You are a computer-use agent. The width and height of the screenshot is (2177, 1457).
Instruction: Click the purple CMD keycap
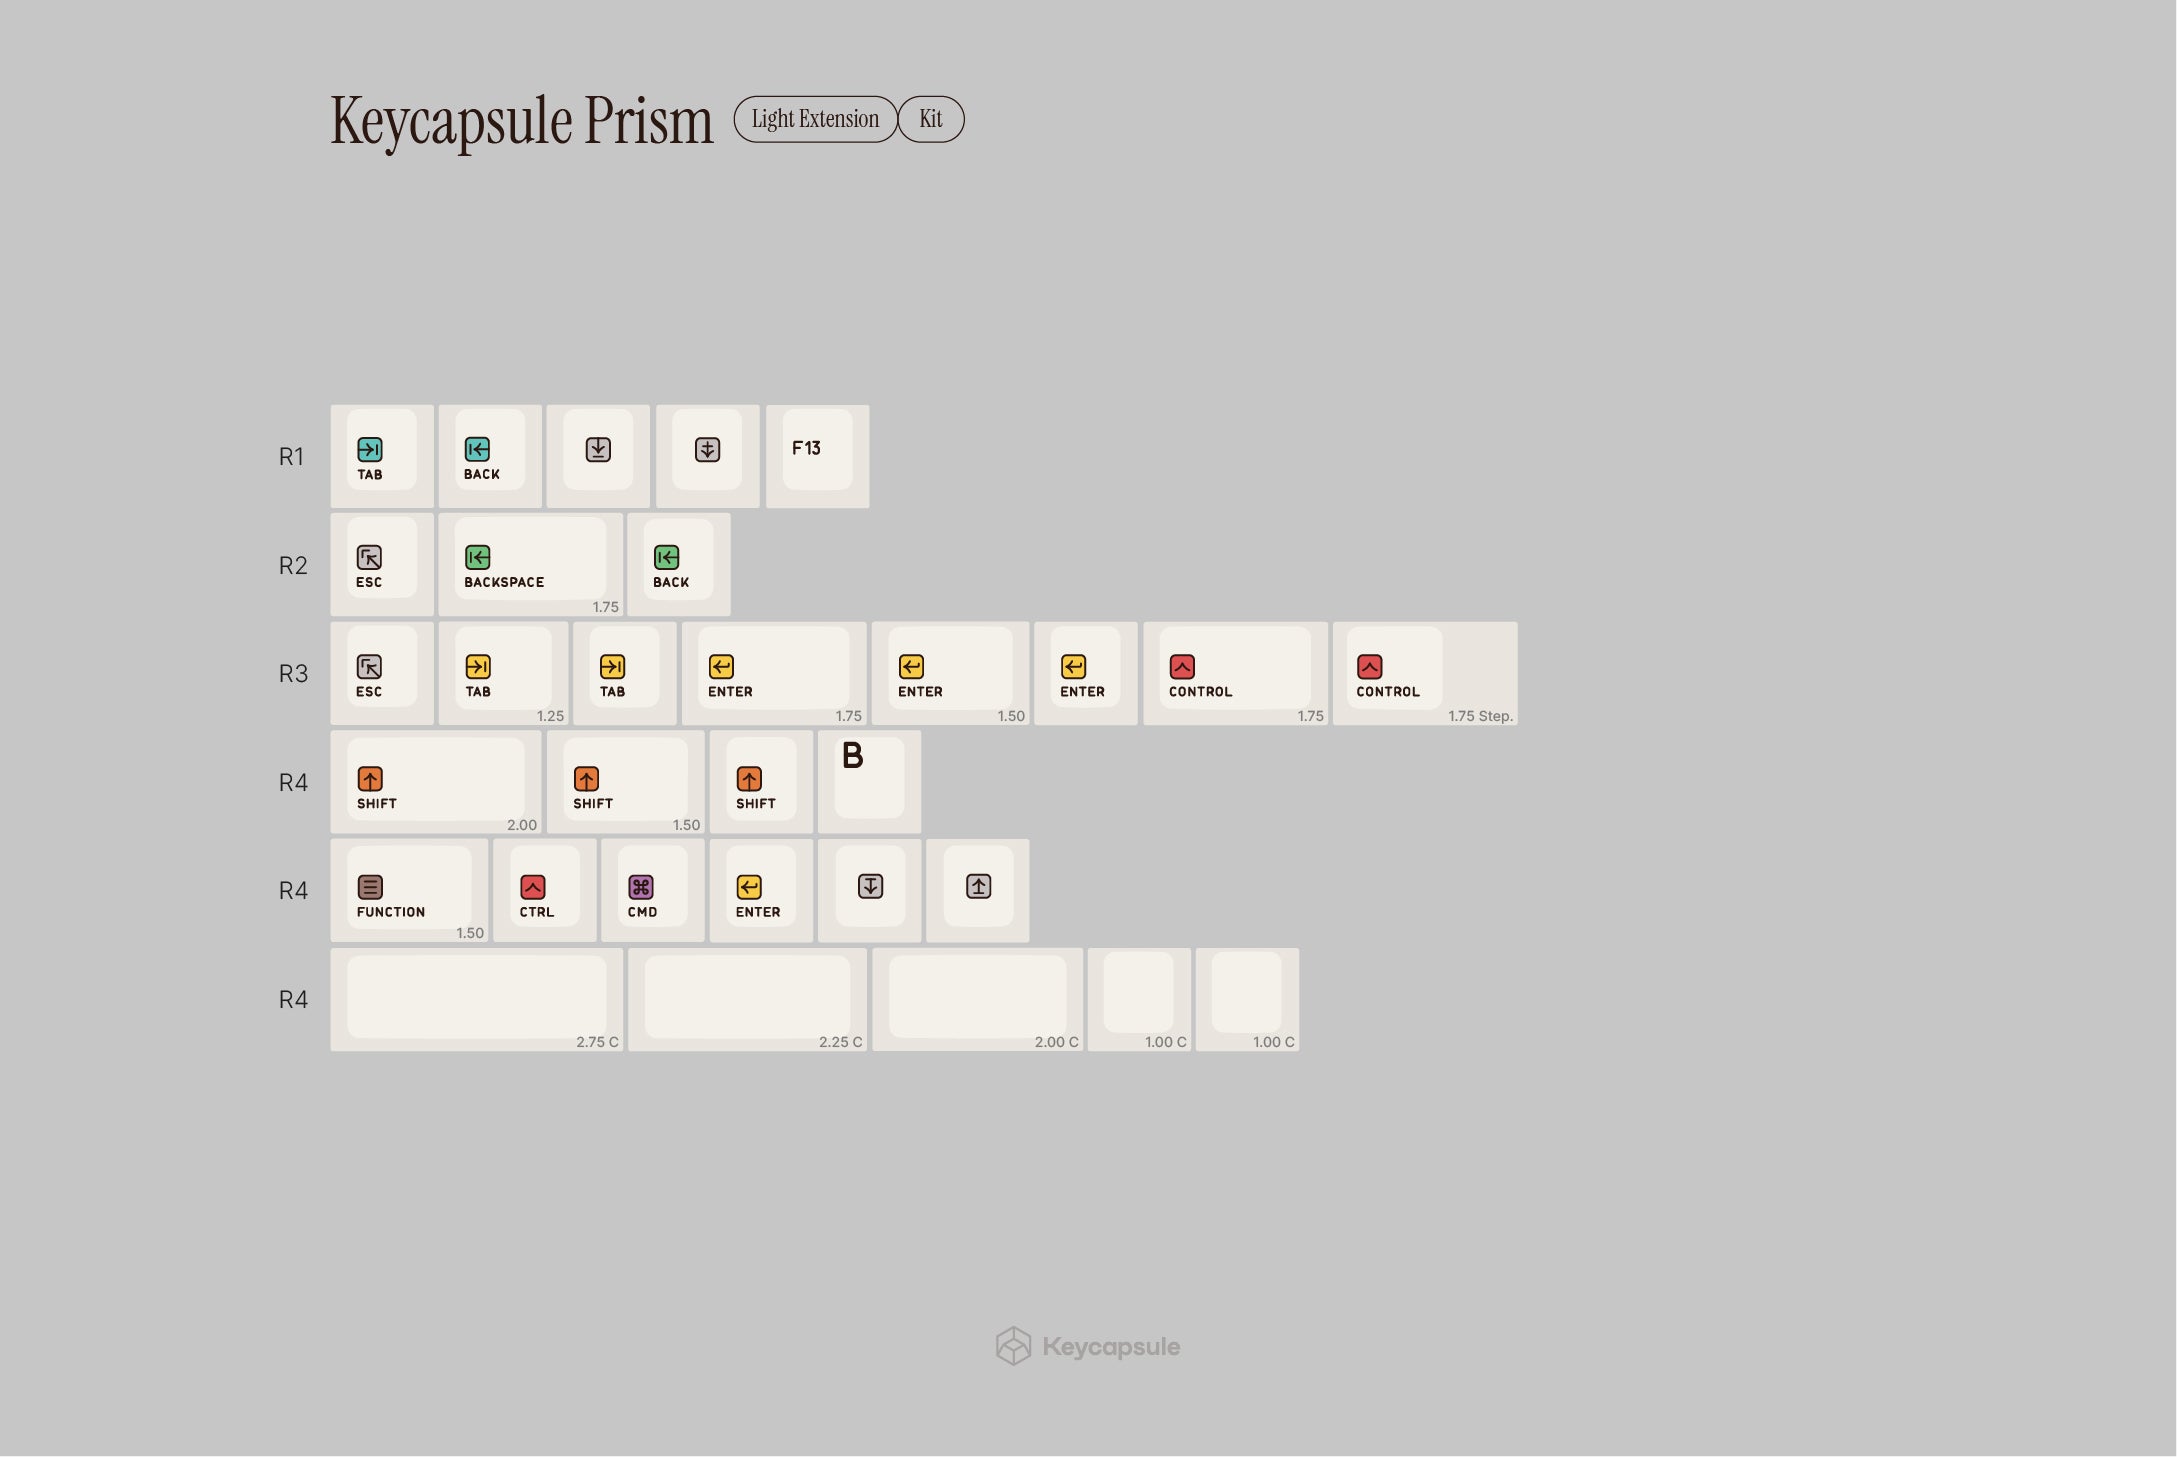coord(653,890)
